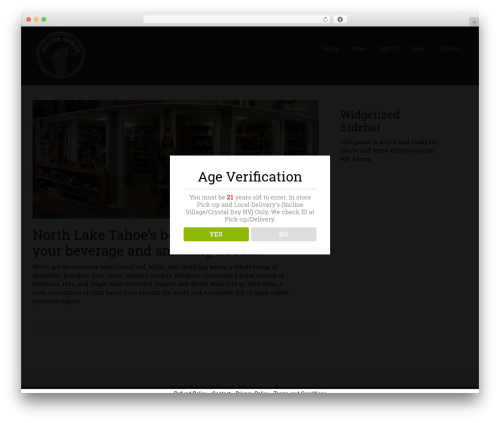Open the Home menu item
The height and width of the screenshot is (423, 500).
point(330,49)
